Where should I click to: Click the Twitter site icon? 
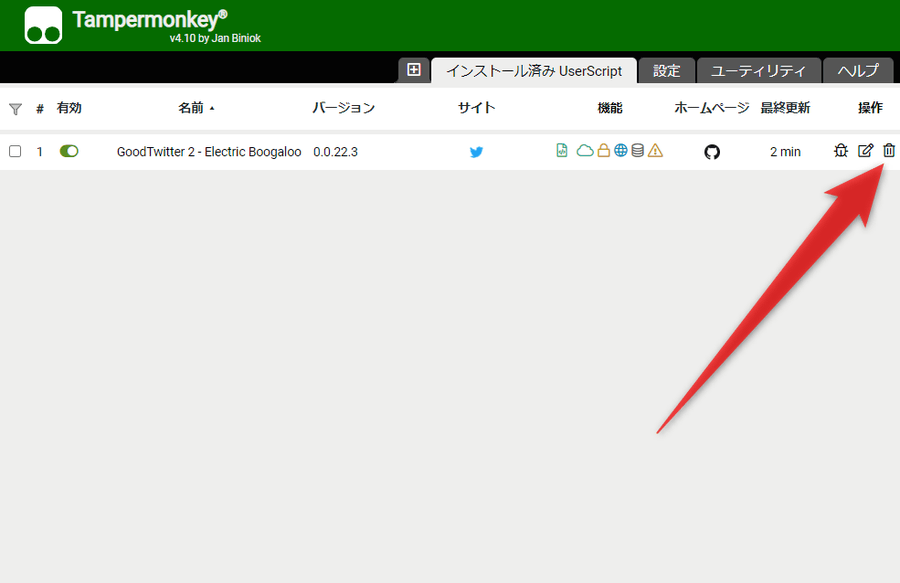pos(476,152)
